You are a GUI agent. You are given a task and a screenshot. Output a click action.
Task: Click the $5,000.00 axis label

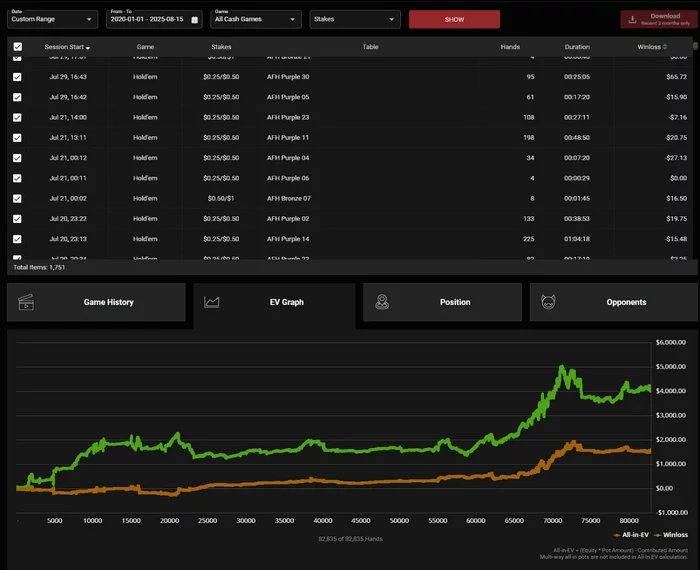pos(671,367)
